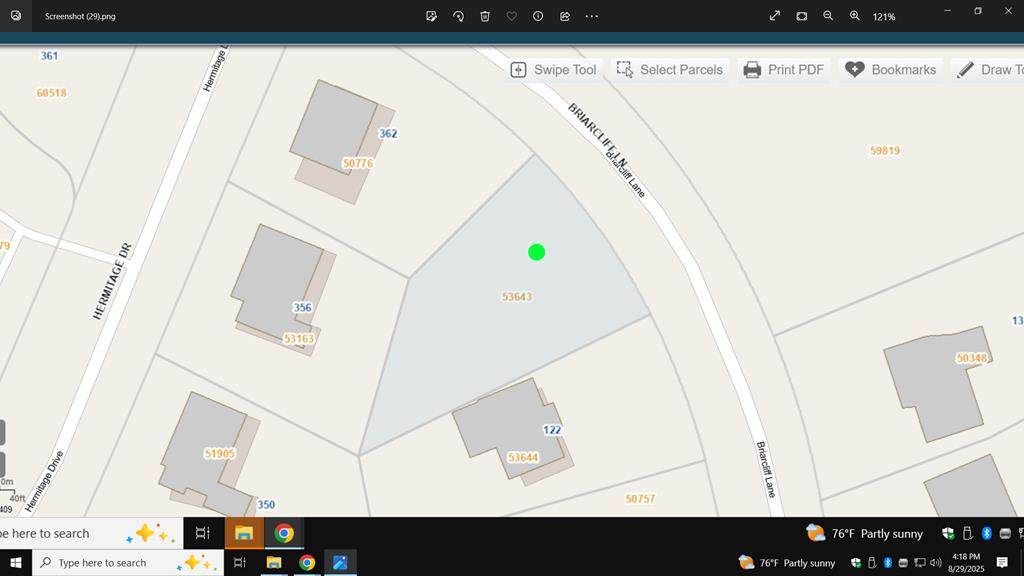Click the green marker on parcel 53643
The image size is (1024, 576).
coord(536,252)
